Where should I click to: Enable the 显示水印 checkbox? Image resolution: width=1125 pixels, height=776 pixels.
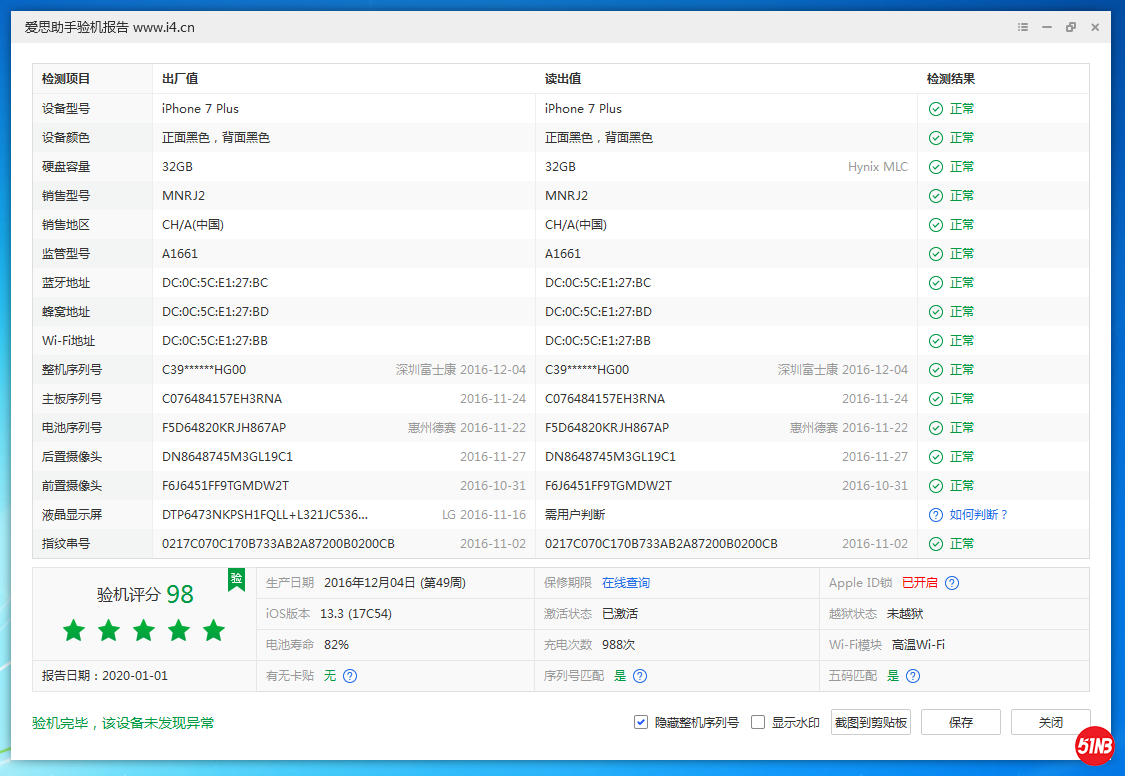[758, 722]
